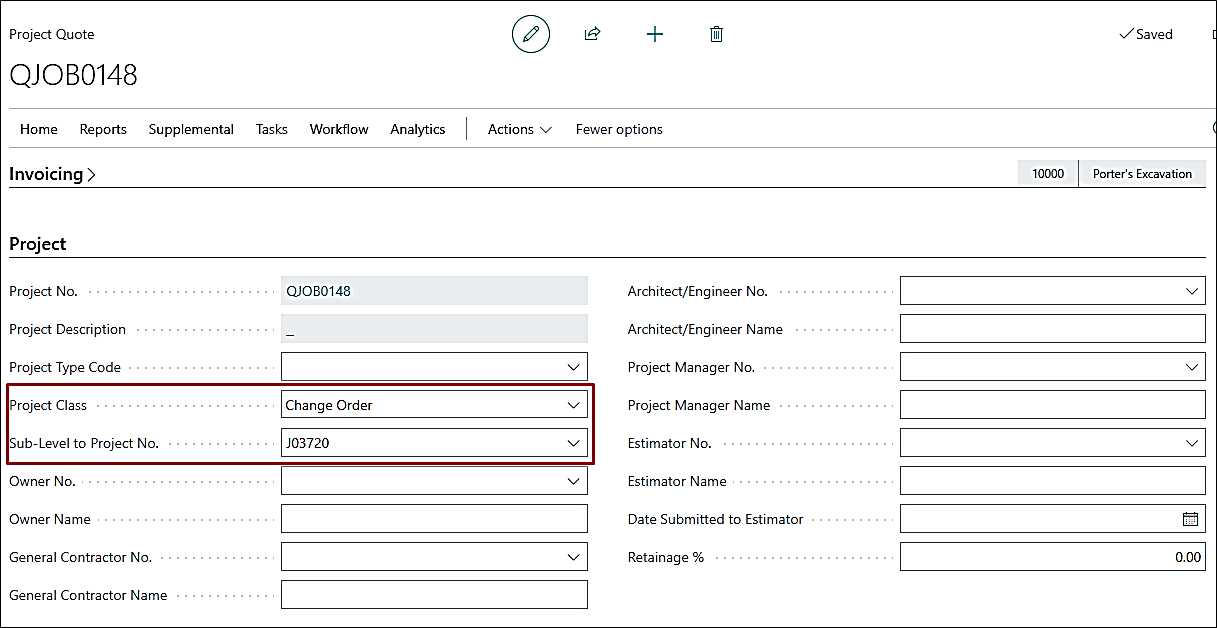Click the share icon in header
The image size is (1217, 628).
click(x=592, y=34)
